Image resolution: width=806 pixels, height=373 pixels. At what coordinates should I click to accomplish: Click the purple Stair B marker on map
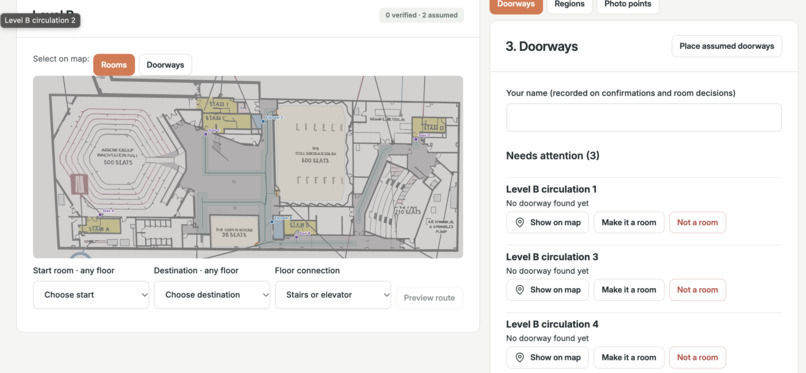coord(297,237)
